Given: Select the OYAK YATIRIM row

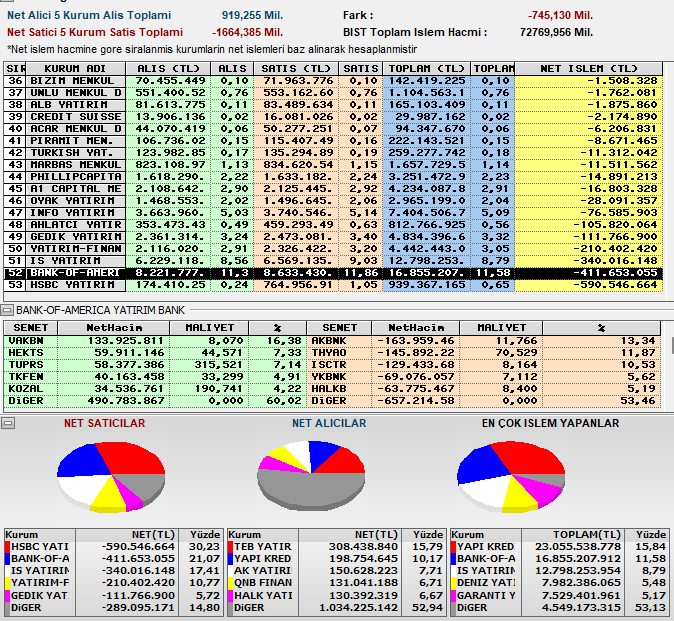Looking at the screenshot, I should (x=333, y=201).
